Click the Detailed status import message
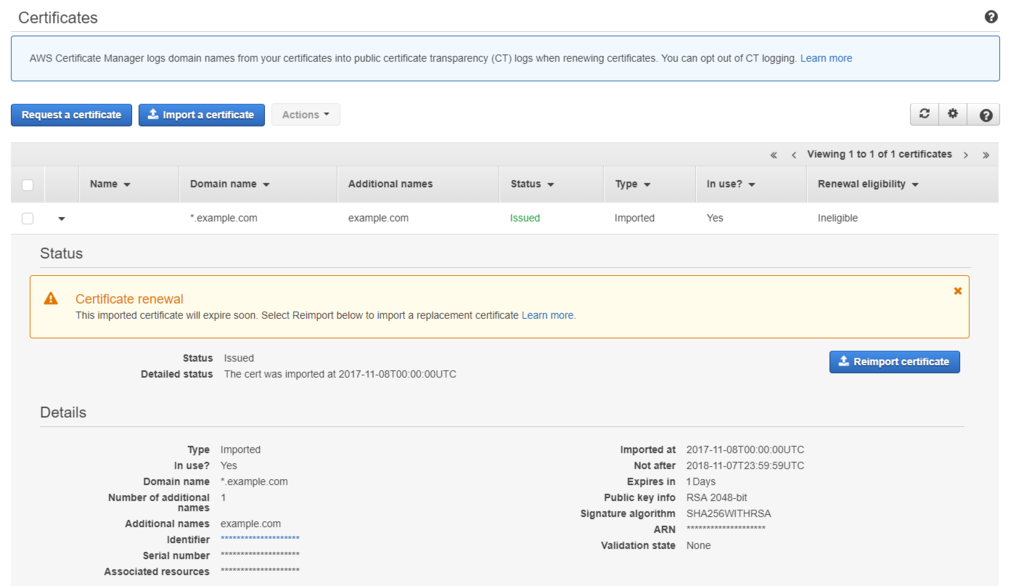The width and height of the screenshot is (1024, 586). point(340,374)
